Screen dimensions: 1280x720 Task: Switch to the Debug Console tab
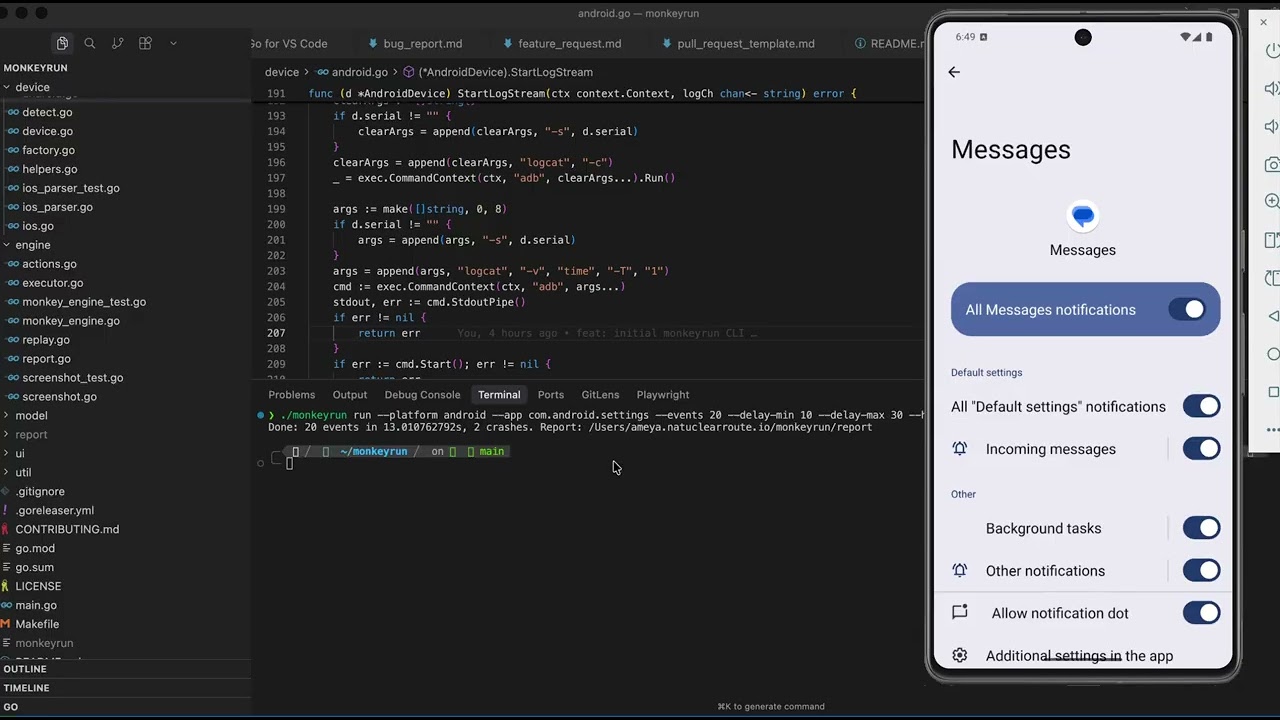pos(422,395)
